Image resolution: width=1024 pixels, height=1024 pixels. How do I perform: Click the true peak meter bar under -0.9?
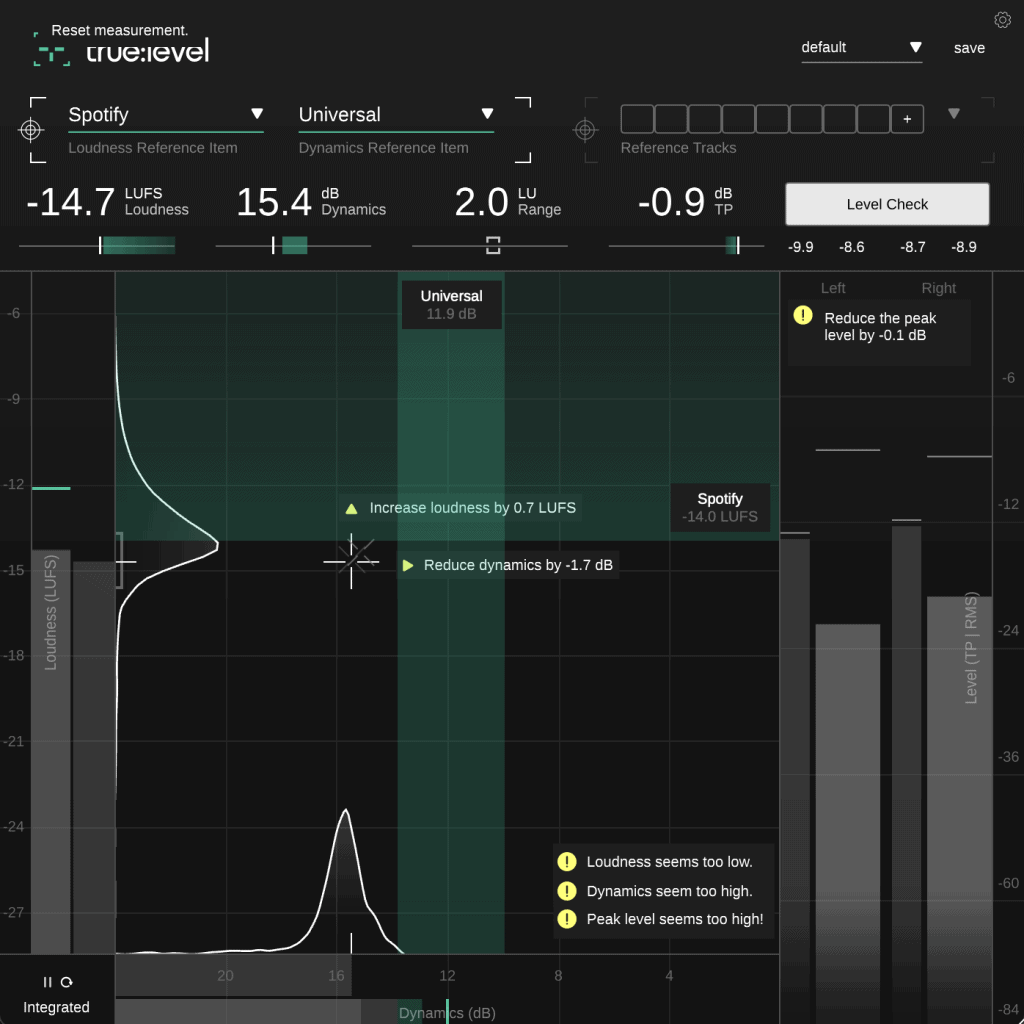click(x=686, y=246)
